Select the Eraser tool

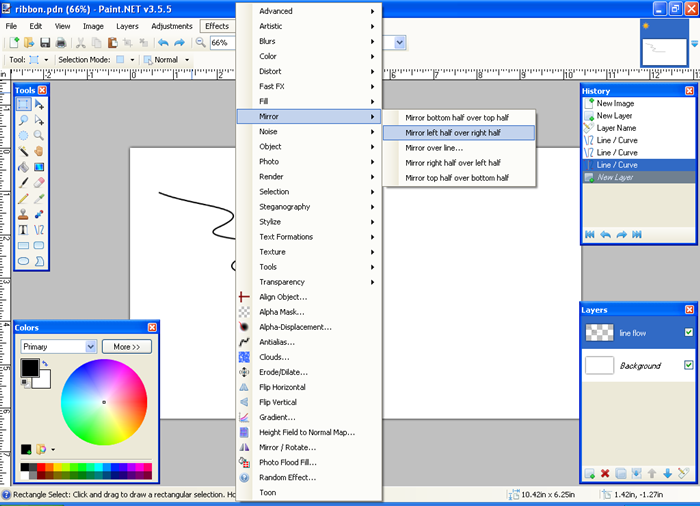pyautogui.click(x=39, y=183)
